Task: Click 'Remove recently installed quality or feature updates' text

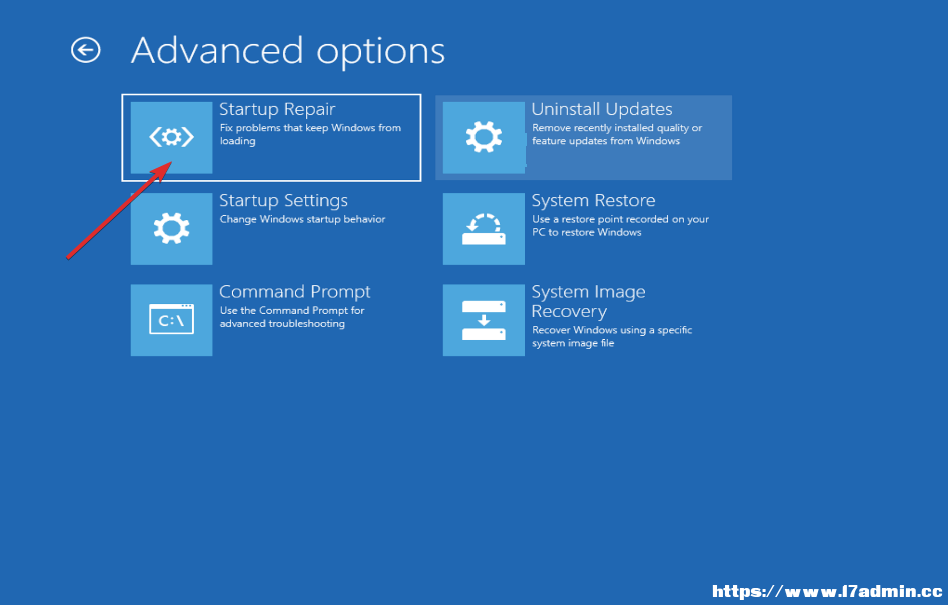Action: (x=617, y=134)
